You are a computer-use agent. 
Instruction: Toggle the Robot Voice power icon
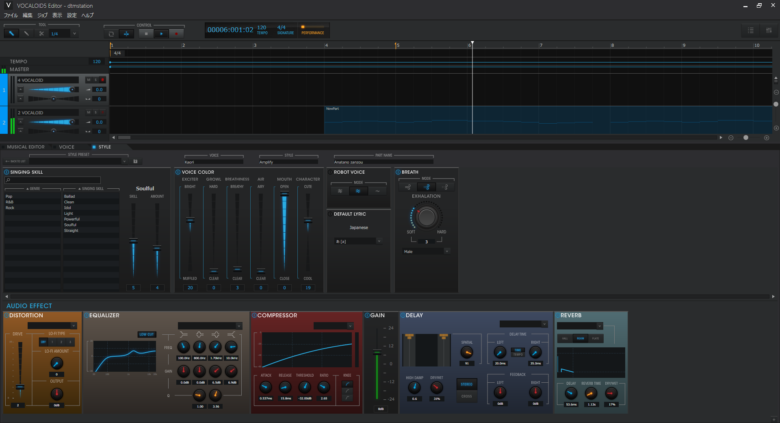[x=332, y=172]
